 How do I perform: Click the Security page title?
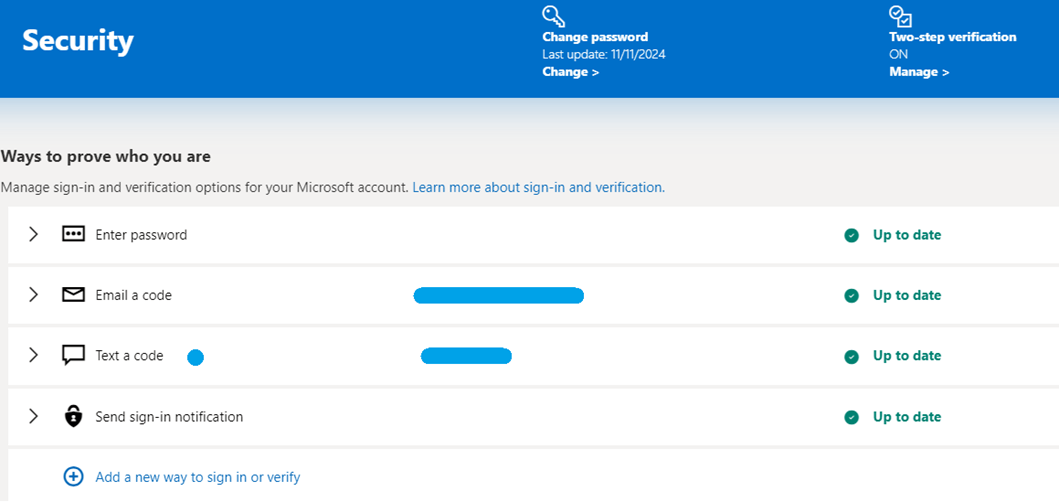point(78,41)
